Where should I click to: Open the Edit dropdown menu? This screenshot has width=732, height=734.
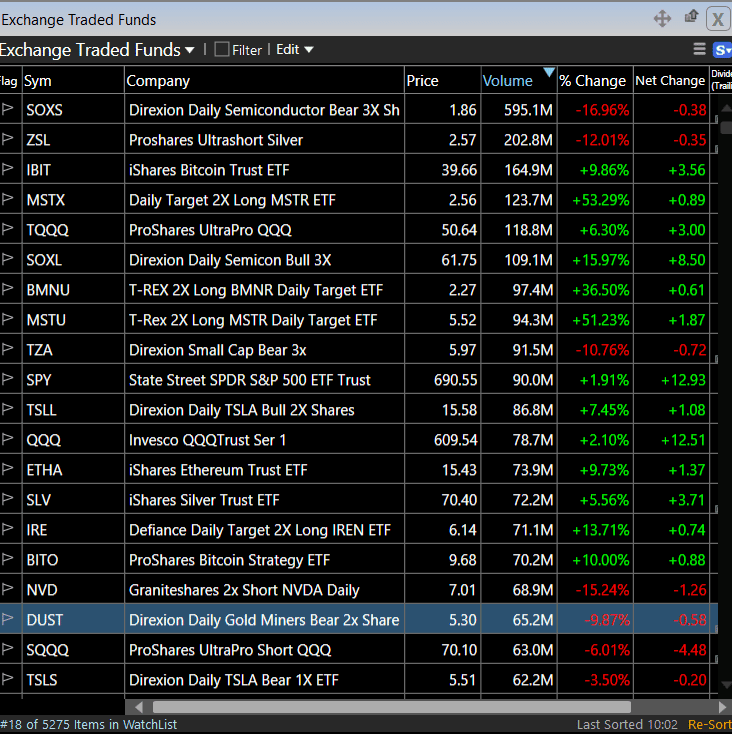coord(294,50)
